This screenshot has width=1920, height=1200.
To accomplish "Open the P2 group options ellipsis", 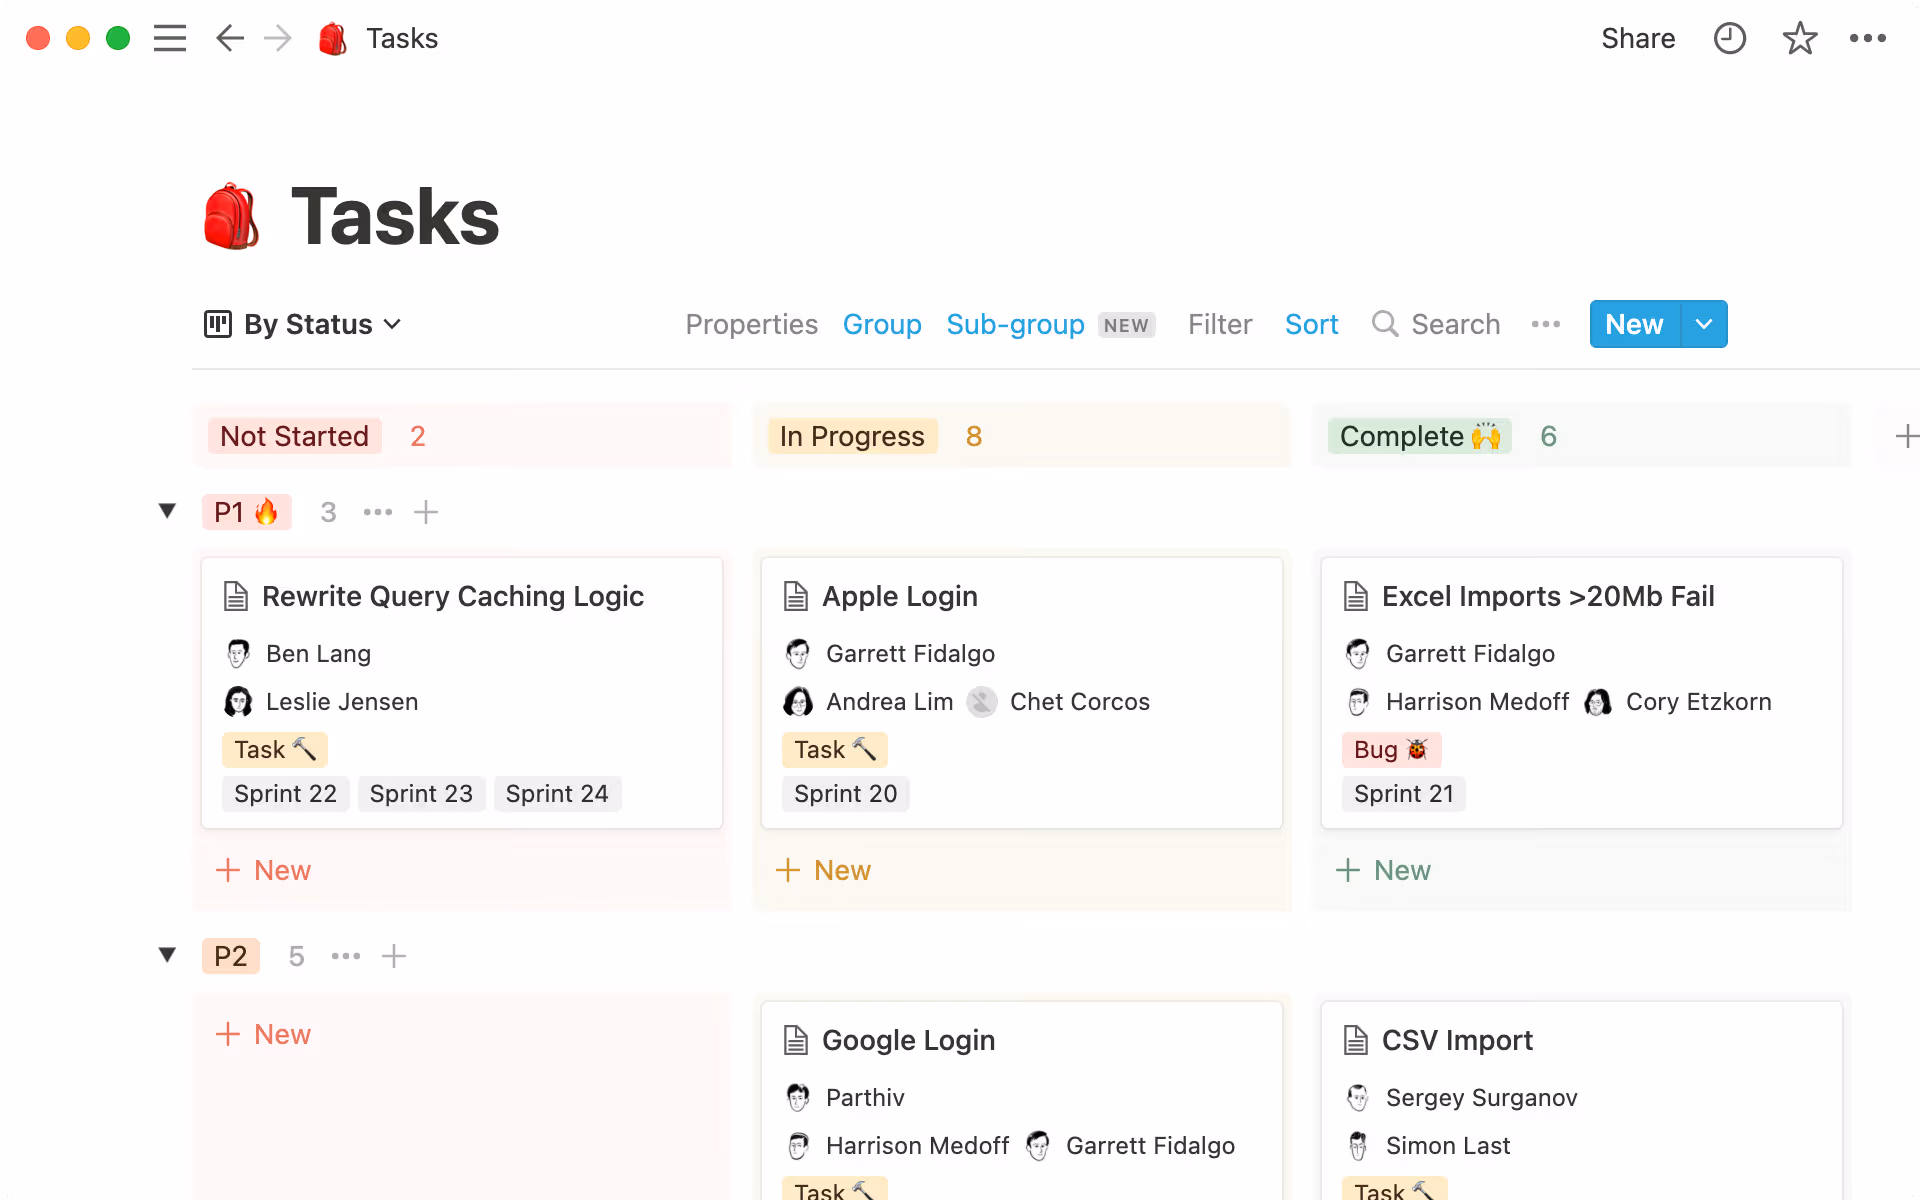I will [x=346, y=956].
